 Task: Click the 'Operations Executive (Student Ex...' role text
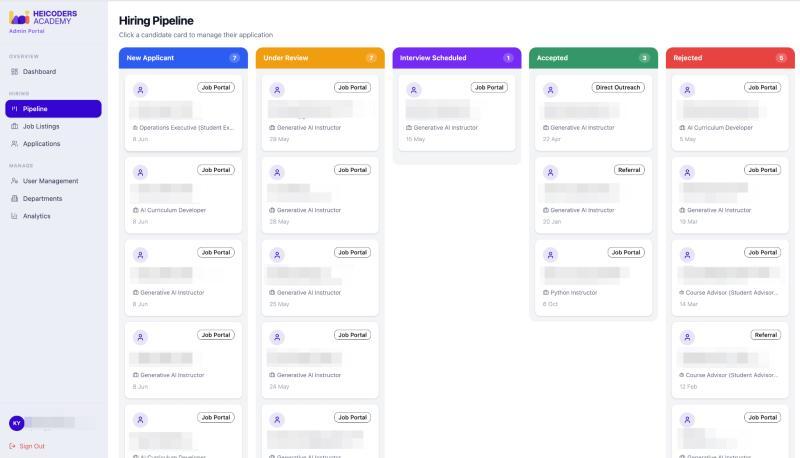(x=187, y=128)
